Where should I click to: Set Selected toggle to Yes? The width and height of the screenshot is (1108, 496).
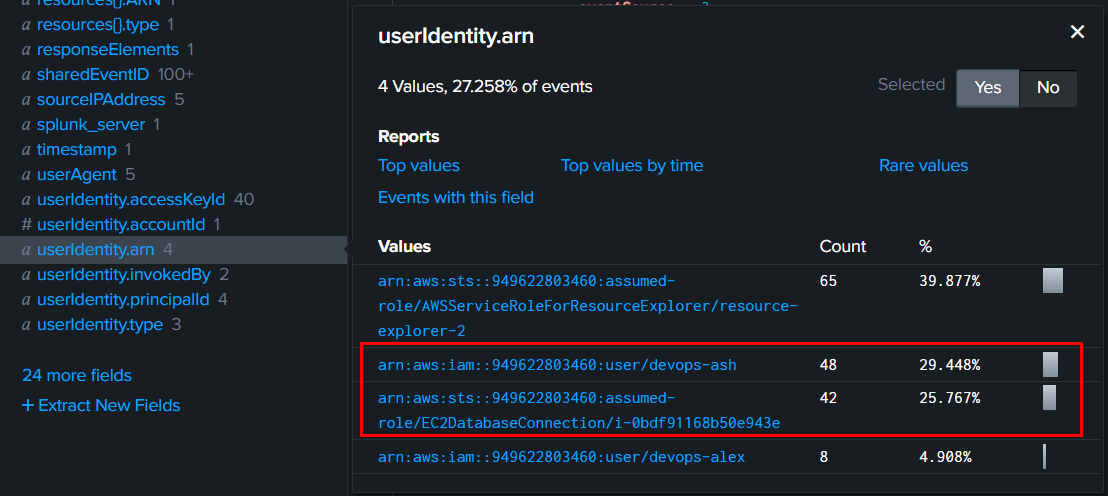[x=987, y=88]
